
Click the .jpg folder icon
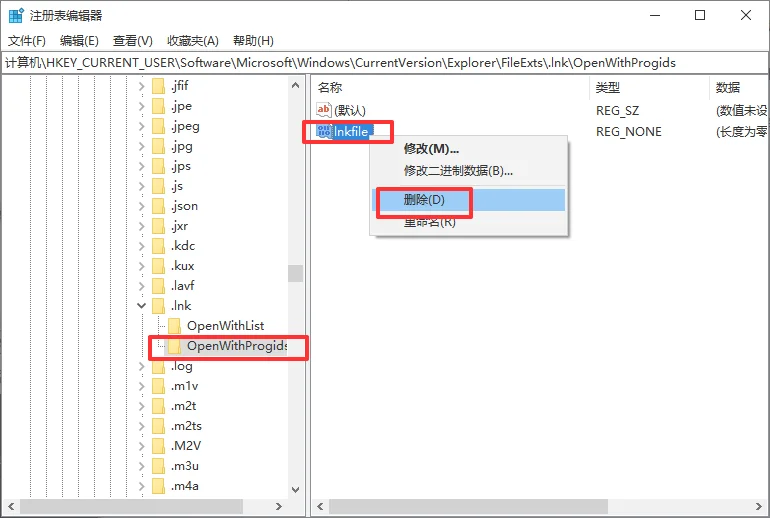pyautogui.click(x=158, y=146)
